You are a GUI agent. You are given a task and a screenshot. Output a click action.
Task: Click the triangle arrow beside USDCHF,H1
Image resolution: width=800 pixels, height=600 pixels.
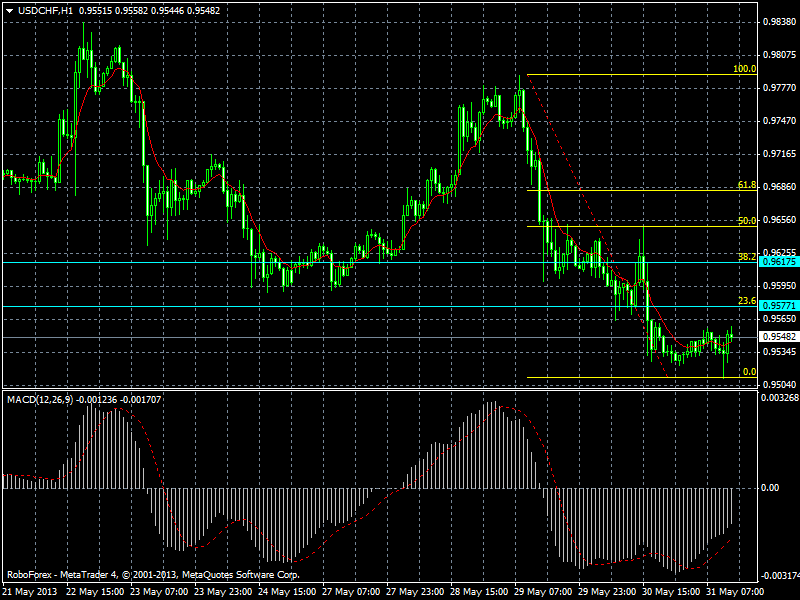coord(10,11)
